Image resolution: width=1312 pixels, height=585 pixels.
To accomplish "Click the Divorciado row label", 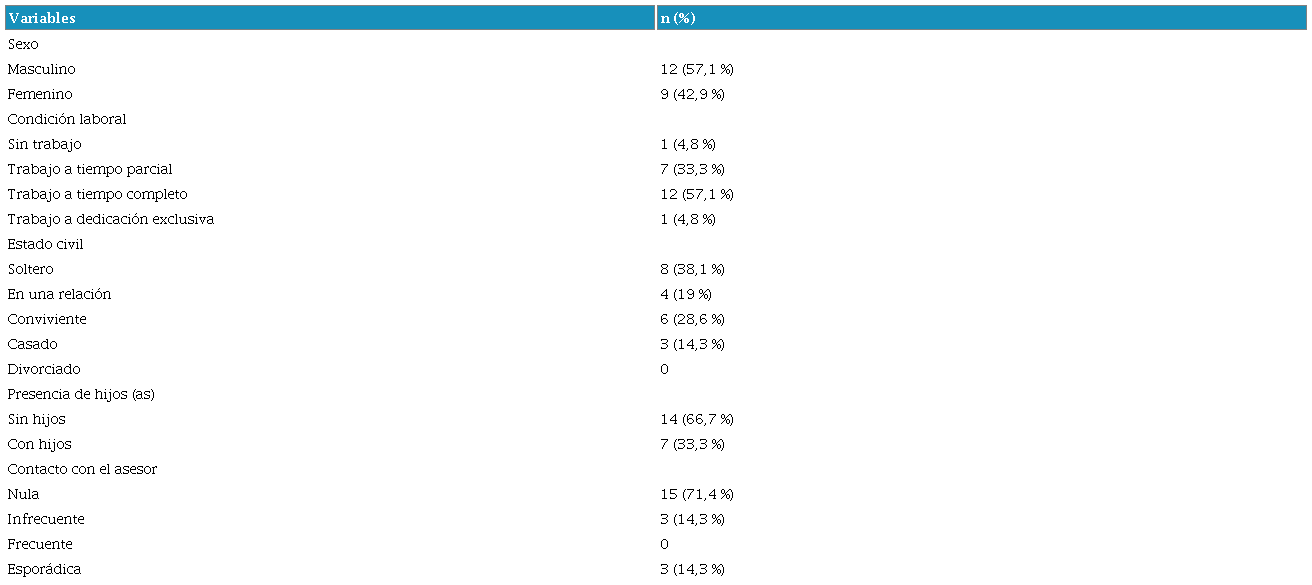I will pos(44,369).
